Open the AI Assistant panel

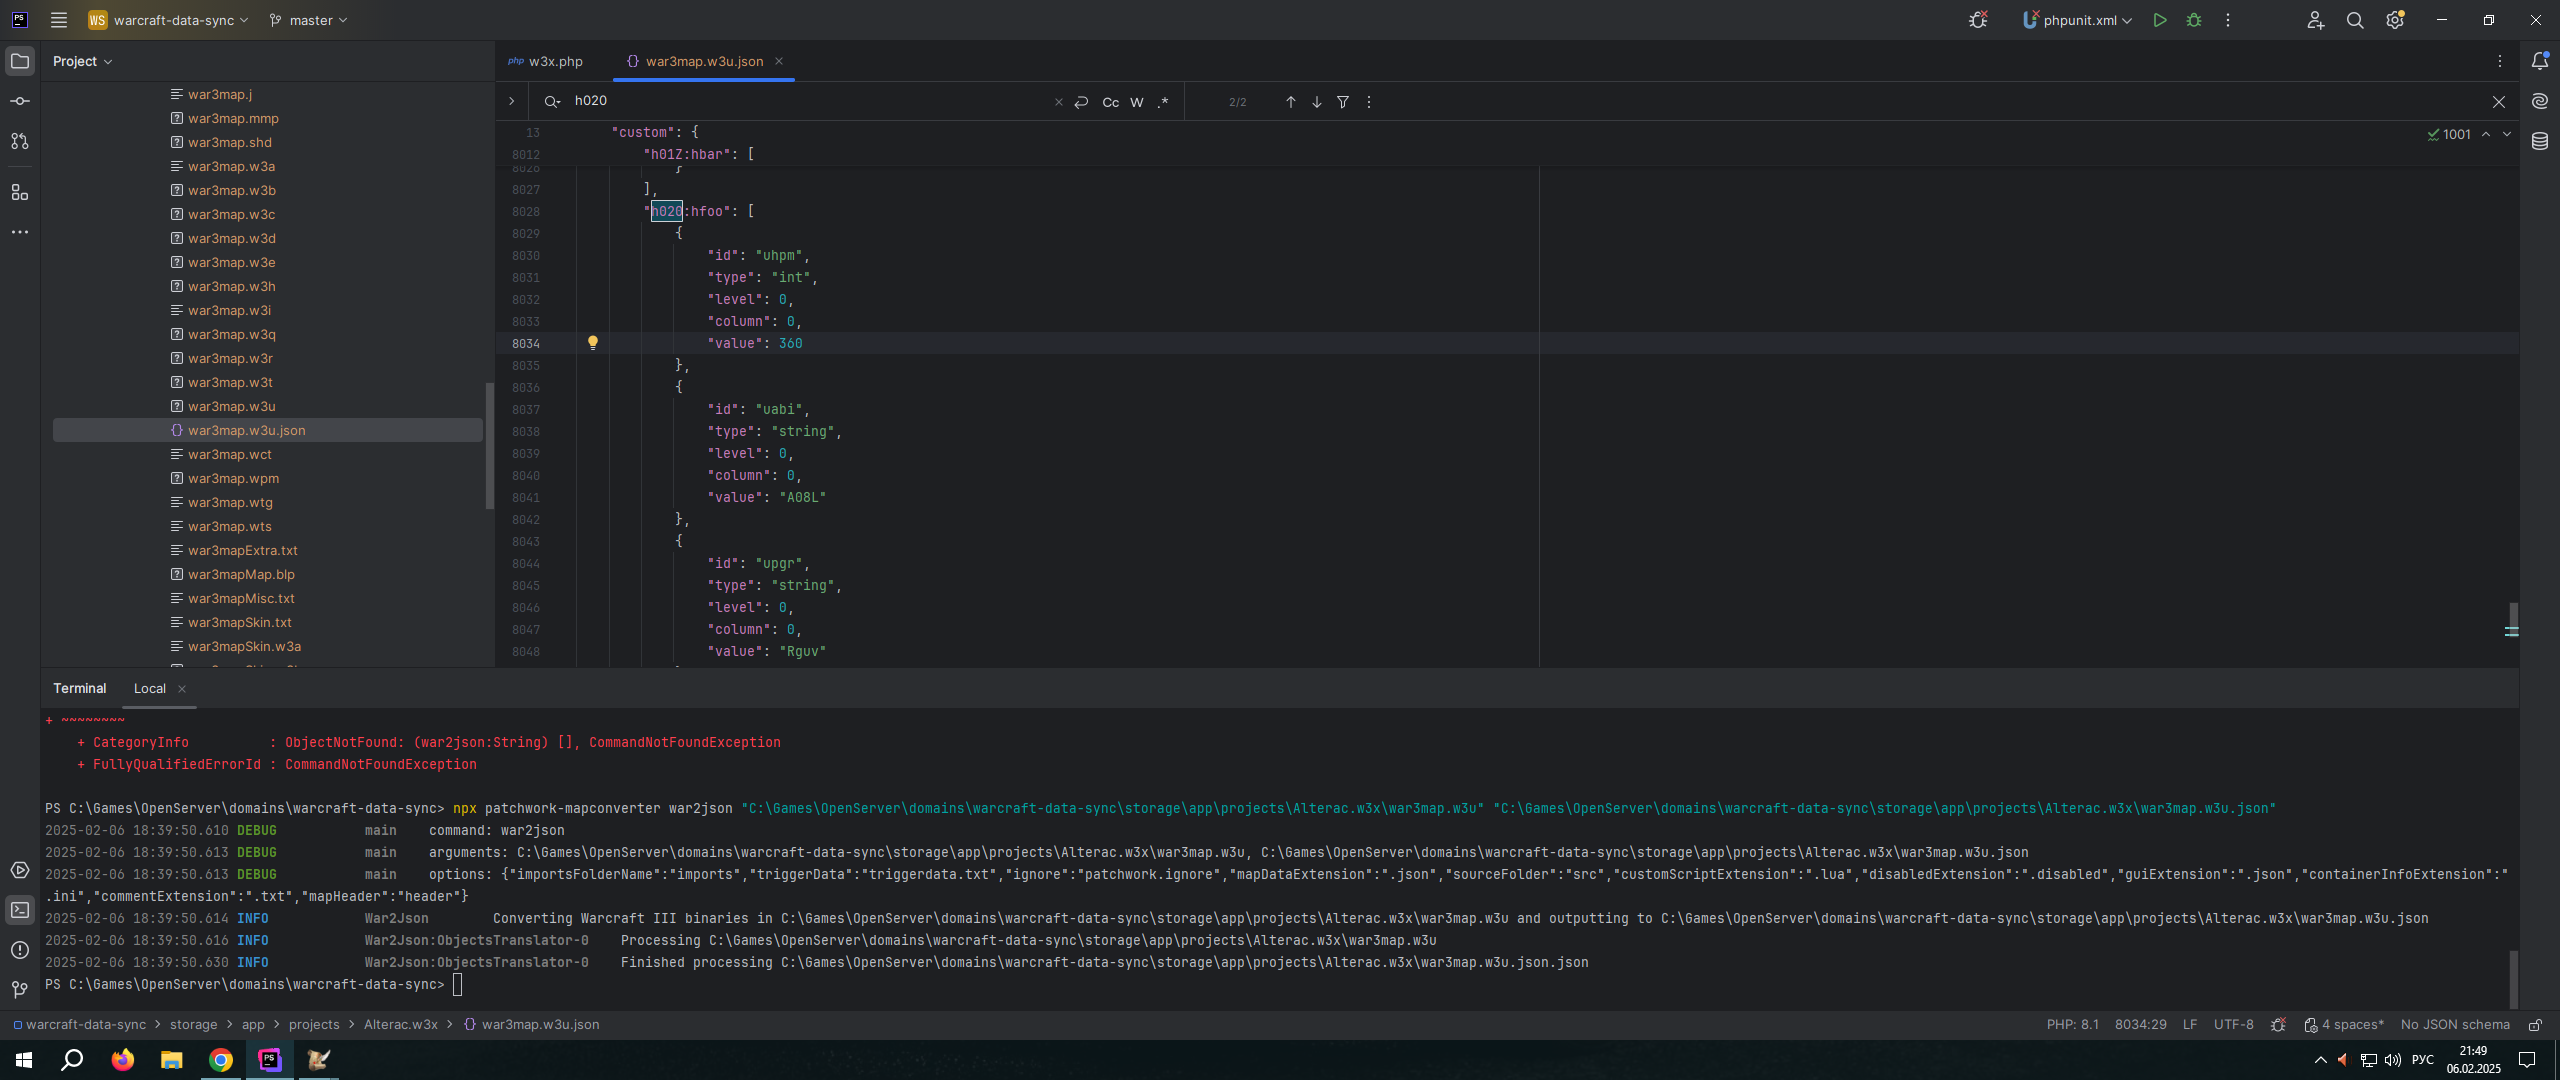point(2539,101)
